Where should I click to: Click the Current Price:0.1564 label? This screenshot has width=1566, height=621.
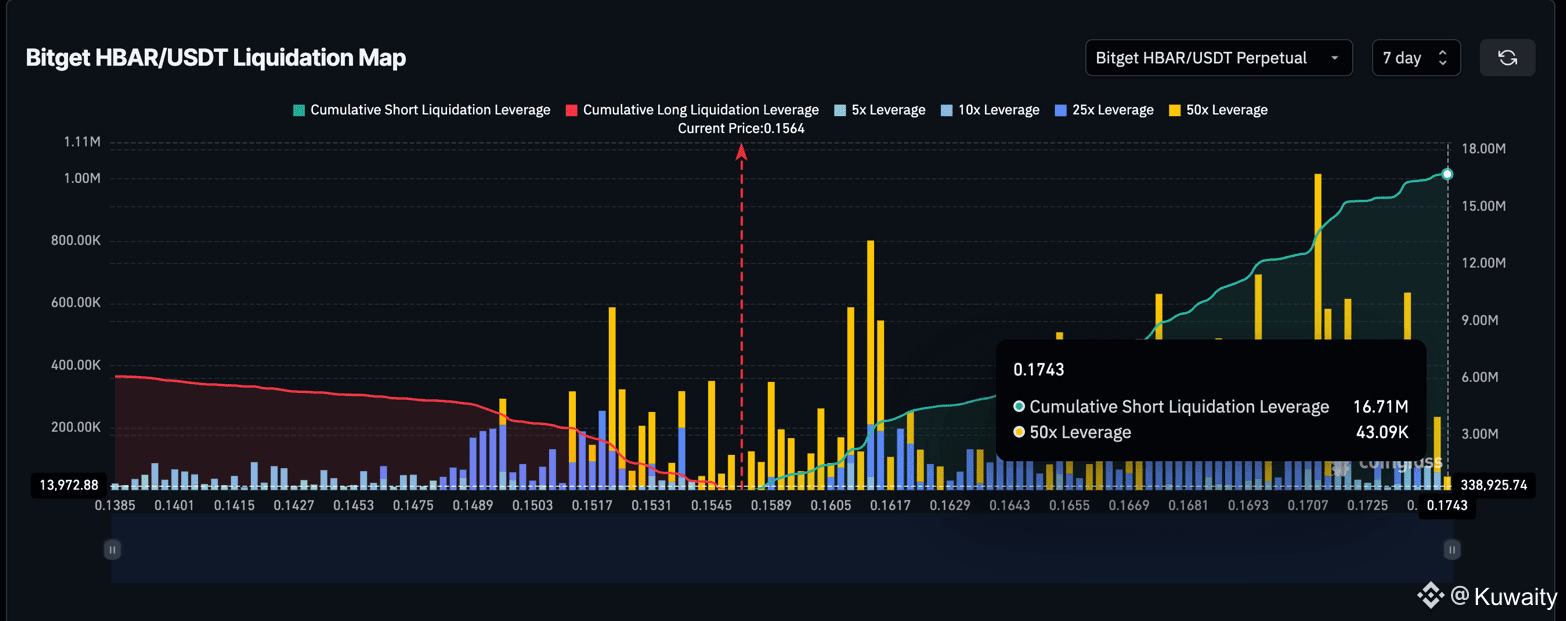pyautogui.click(x=741, y=128)
